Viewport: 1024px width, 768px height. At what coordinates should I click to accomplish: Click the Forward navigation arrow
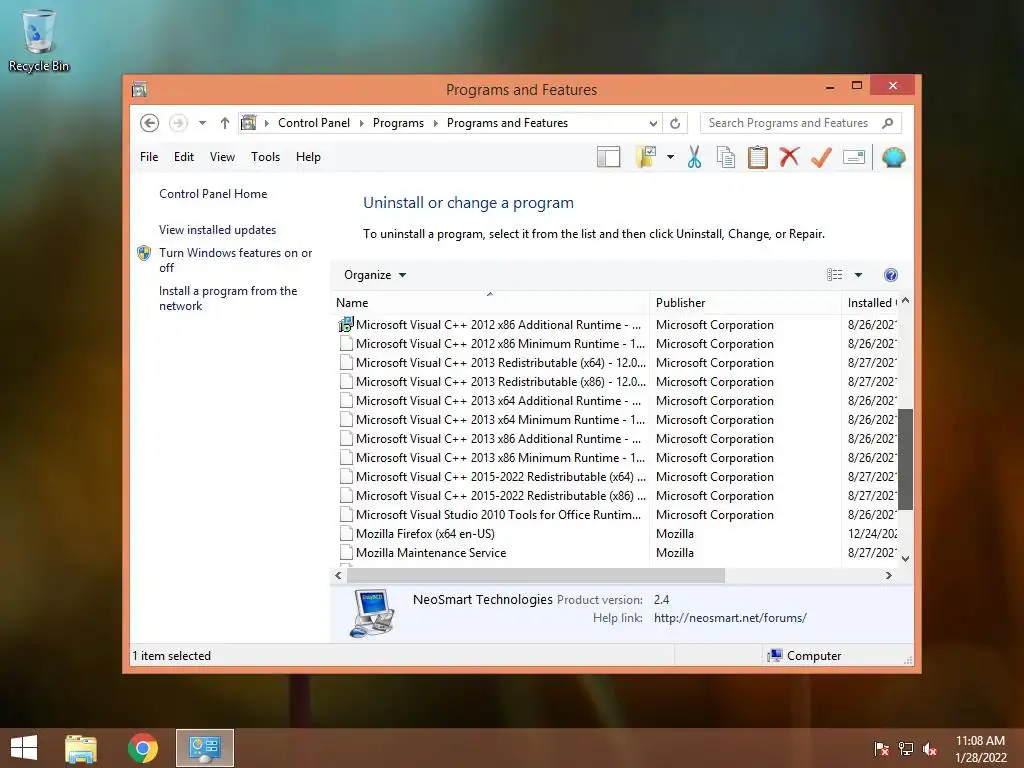tap(178, 123)
